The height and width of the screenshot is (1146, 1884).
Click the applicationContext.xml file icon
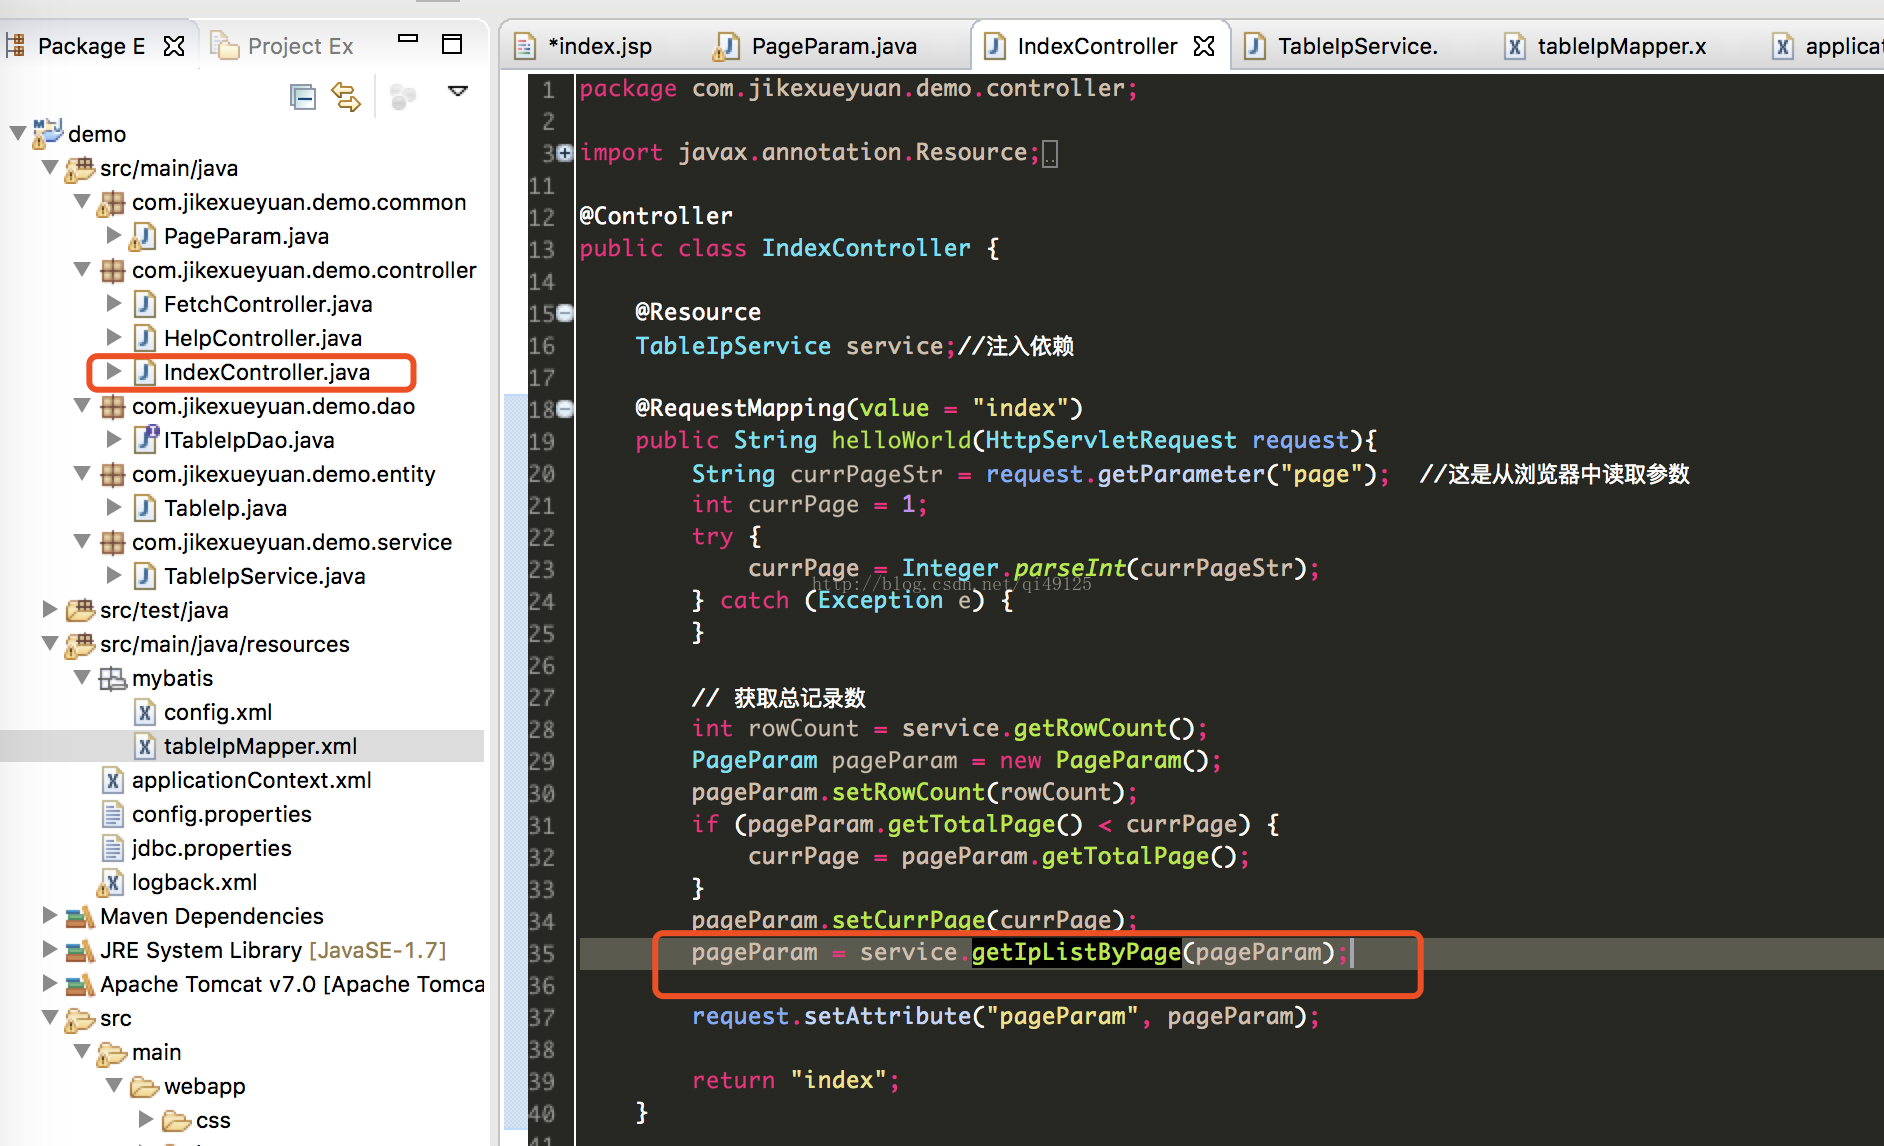113,780
